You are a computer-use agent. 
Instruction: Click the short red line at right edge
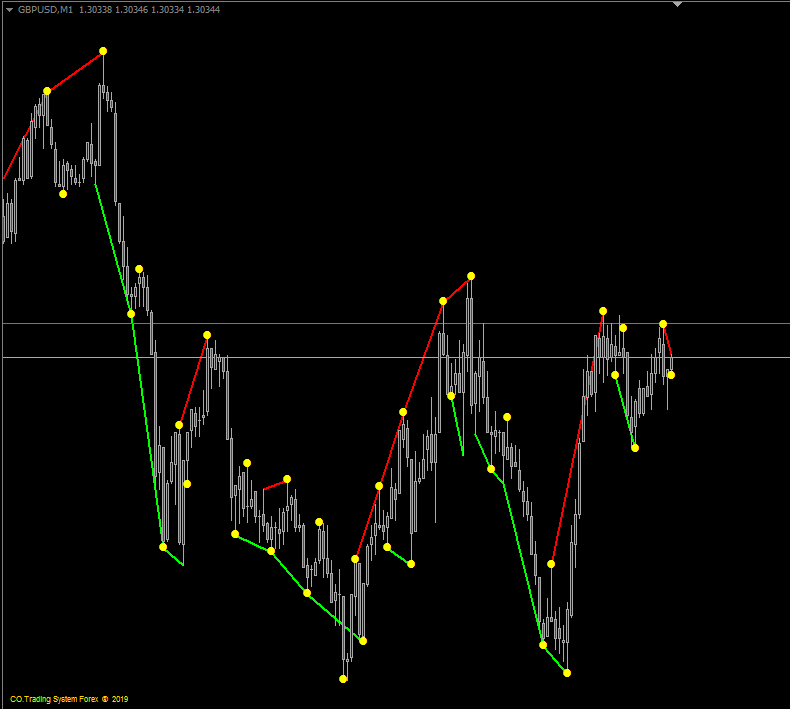668,339
